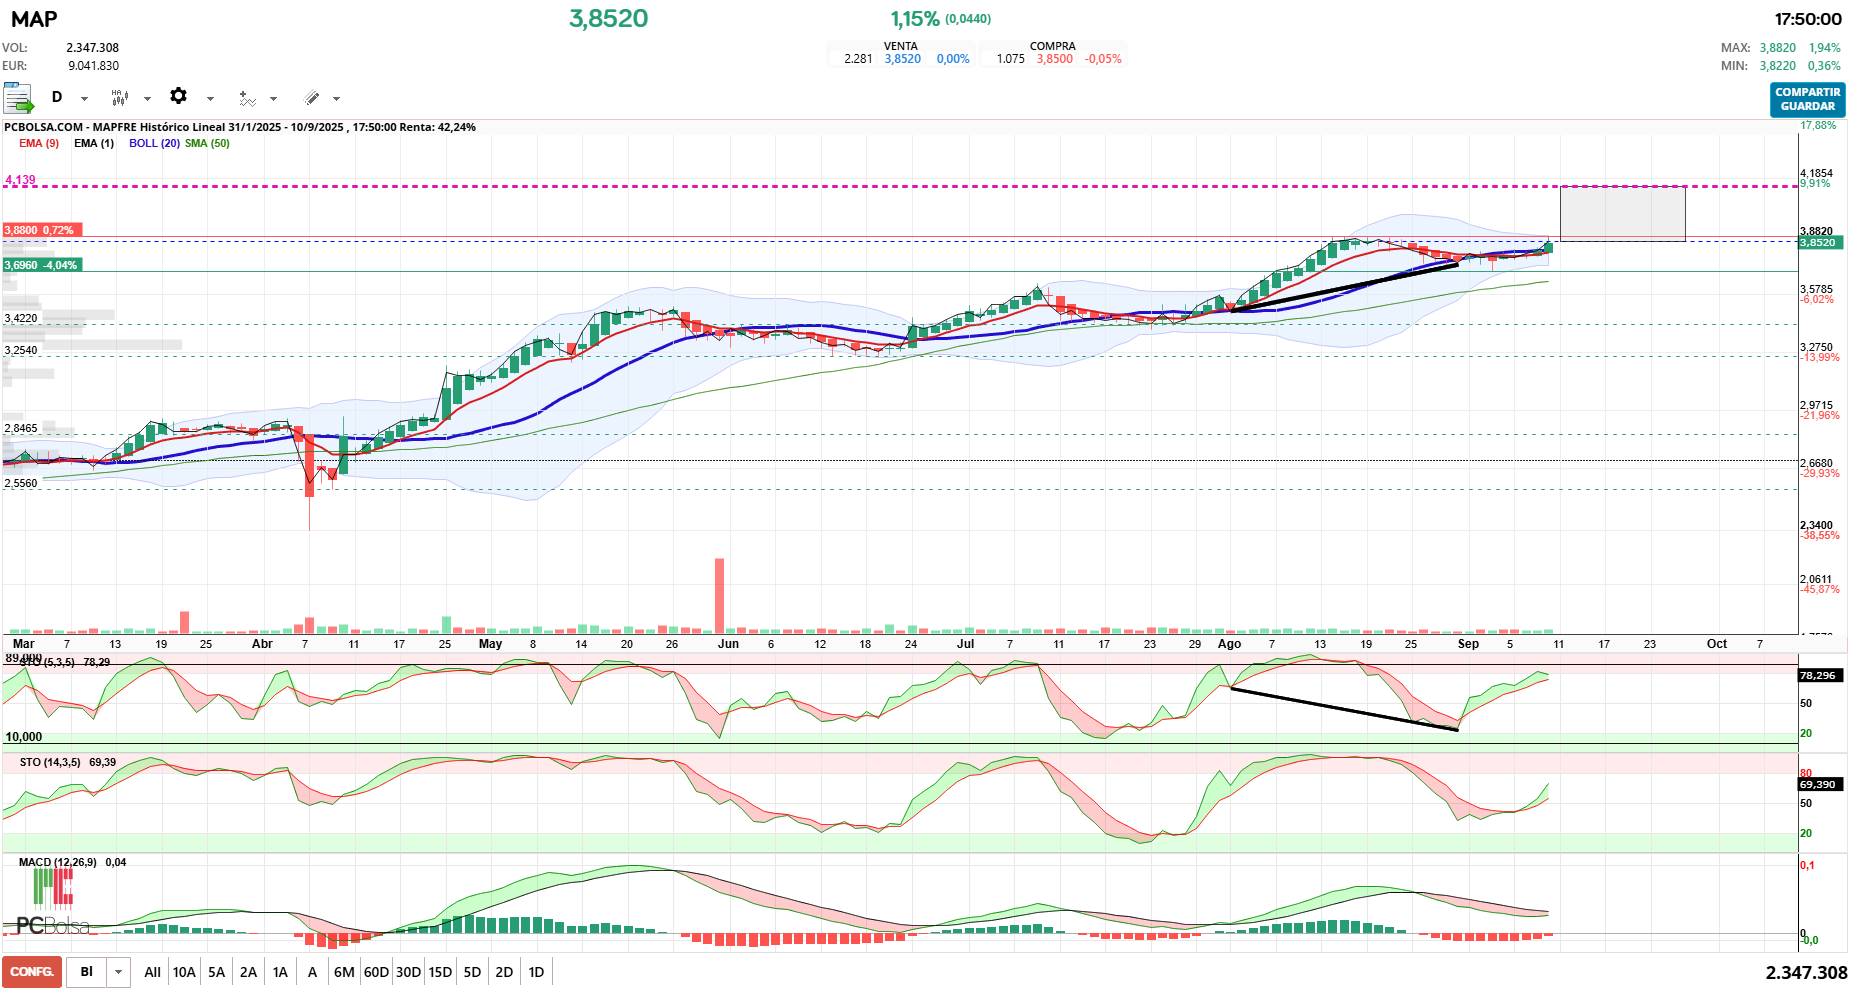Click the SMA (50) indicator label
The width and height of the screenshot is (1861, 993).
207,143
